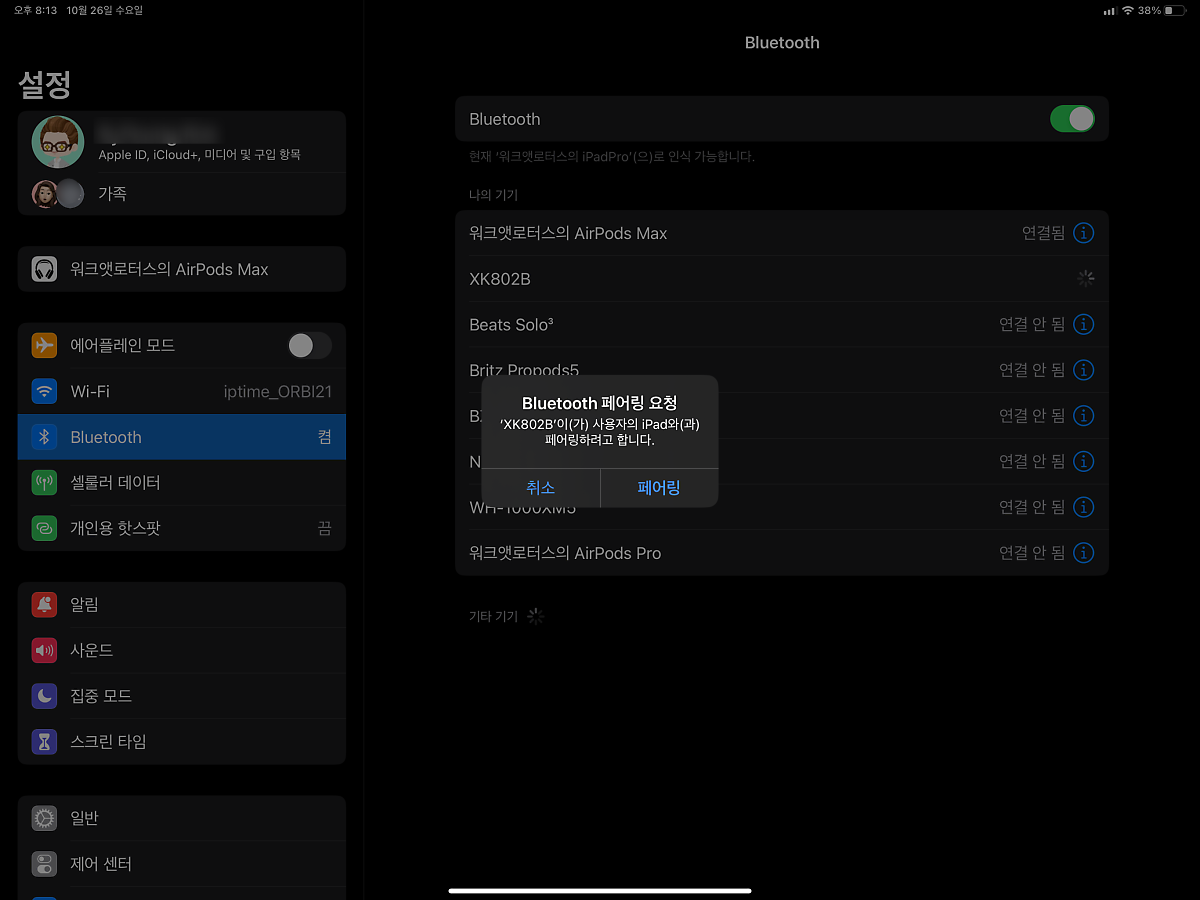Screen dimensions: 1200x900
Task: Tap the home indicator bar
Action: tap(600, 890)
